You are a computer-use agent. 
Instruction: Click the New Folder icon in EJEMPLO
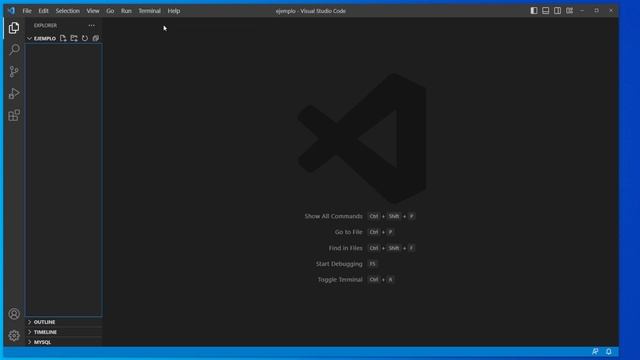pos(74,38)
